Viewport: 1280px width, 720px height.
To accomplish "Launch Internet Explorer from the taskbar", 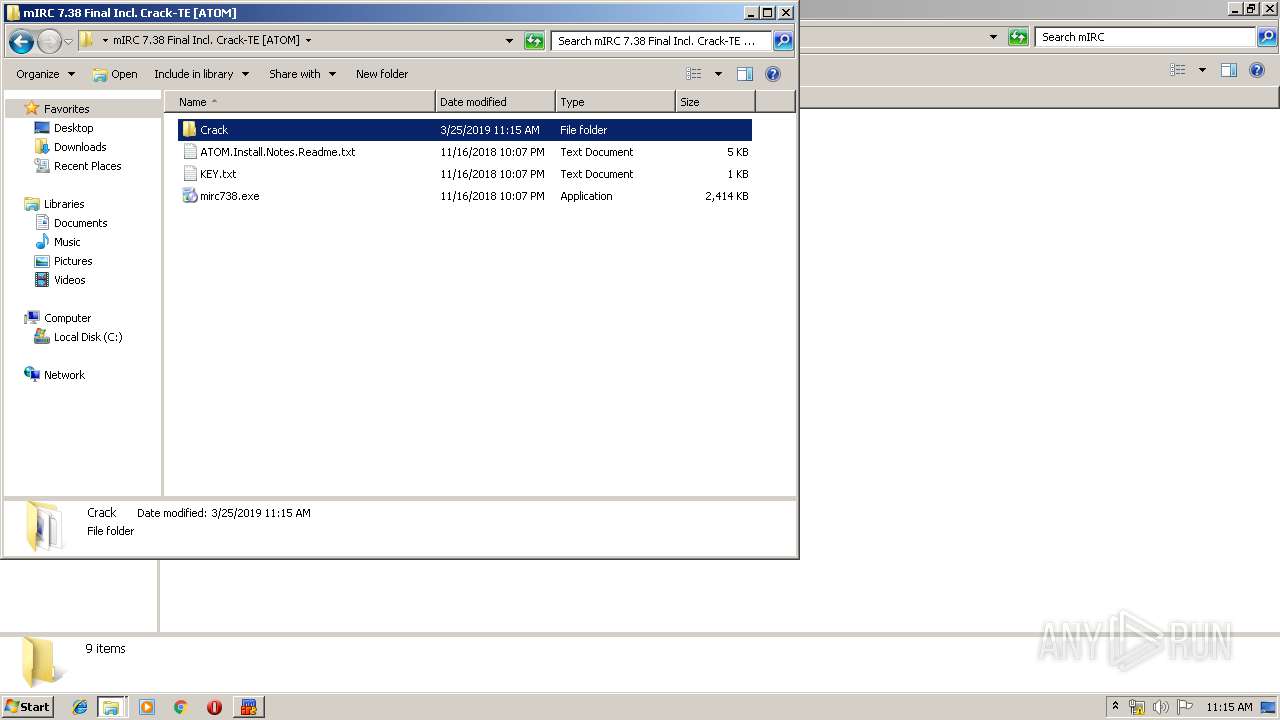I will 80,707.
